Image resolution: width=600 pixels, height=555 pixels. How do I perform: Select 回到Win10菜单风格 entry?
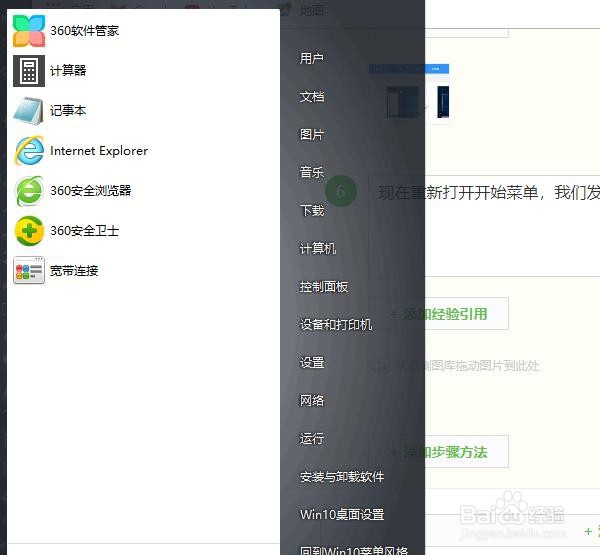click(x=354, y=550)
